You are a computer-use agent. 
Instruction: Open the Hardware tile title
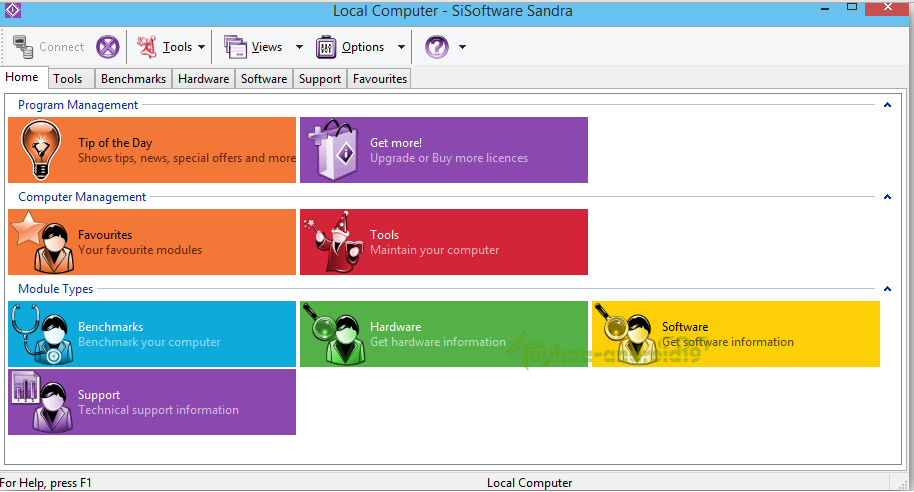pyautogui.click(x=395, y=327)
